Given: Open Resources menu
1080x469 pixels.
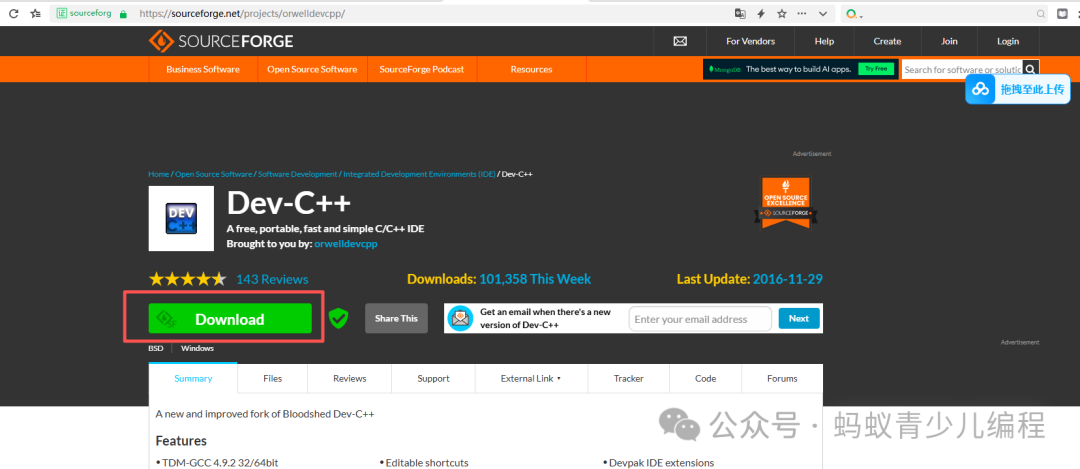Looking at the screenshot, I should [x=531, y=70].
